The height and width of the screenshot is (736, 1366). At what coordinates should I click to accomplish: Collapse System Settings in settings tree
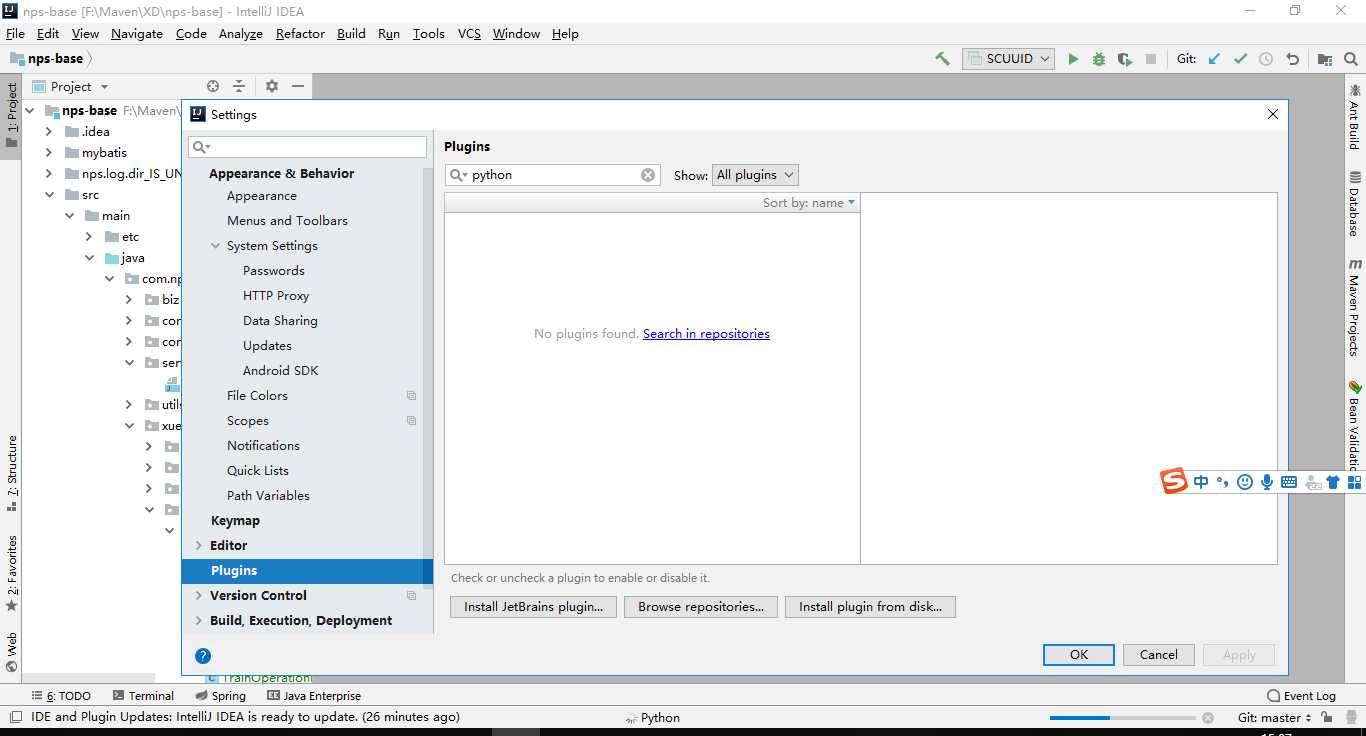click(x=216, y=246)
